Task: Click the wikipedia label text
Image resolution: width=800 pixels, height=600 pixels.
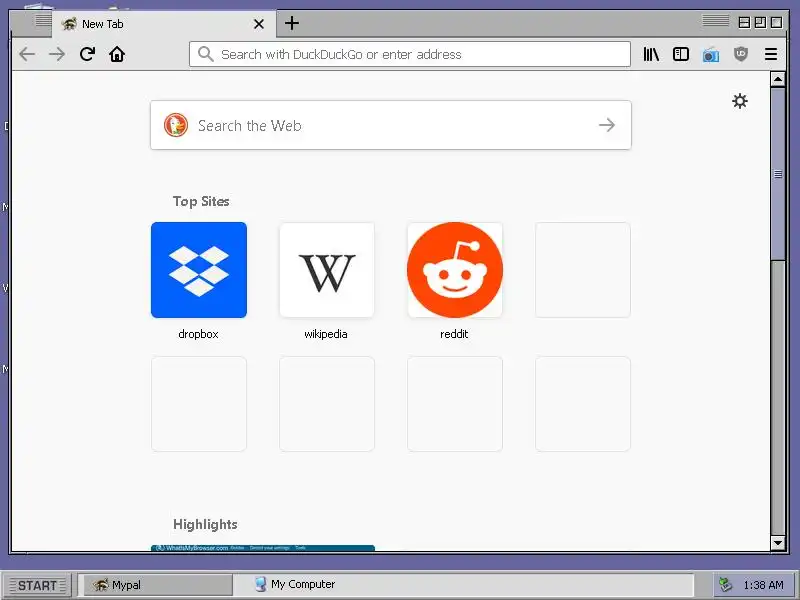Action: [x=326, y=334]
